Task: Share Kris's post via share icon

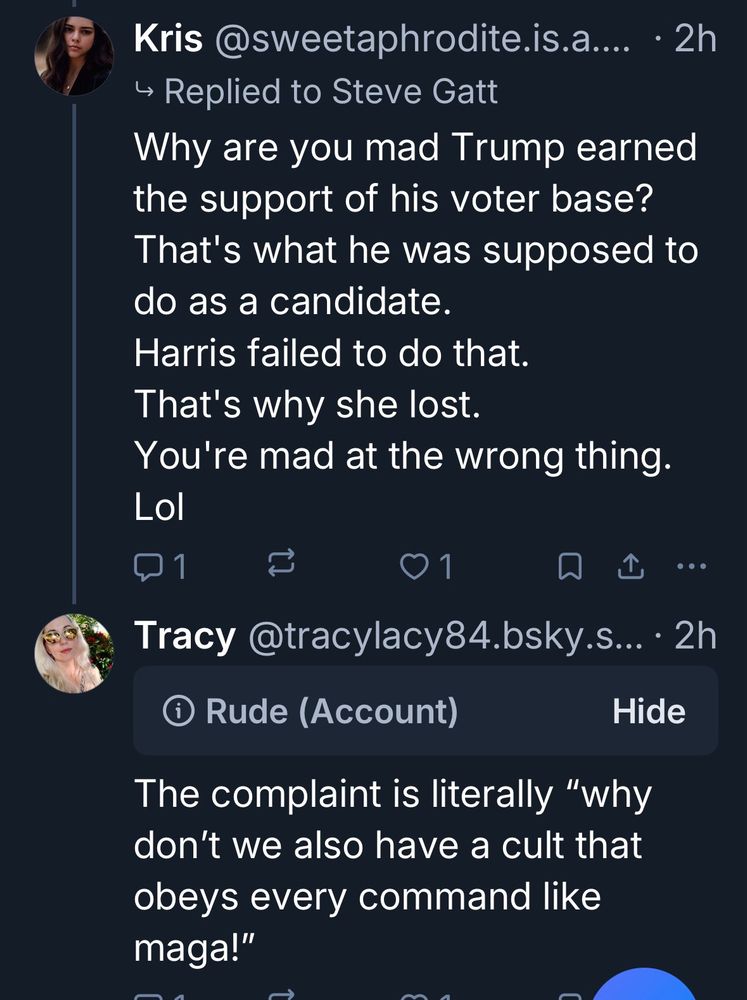Action: [x=629, y=568]
